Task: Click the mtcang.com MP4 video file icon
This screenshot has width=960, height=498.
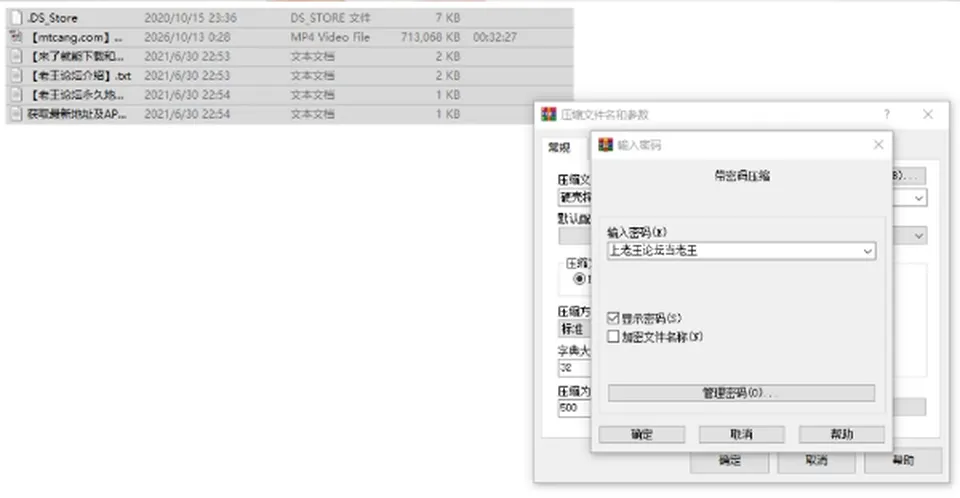Action: pyautogui.click(x=17, y=37)
